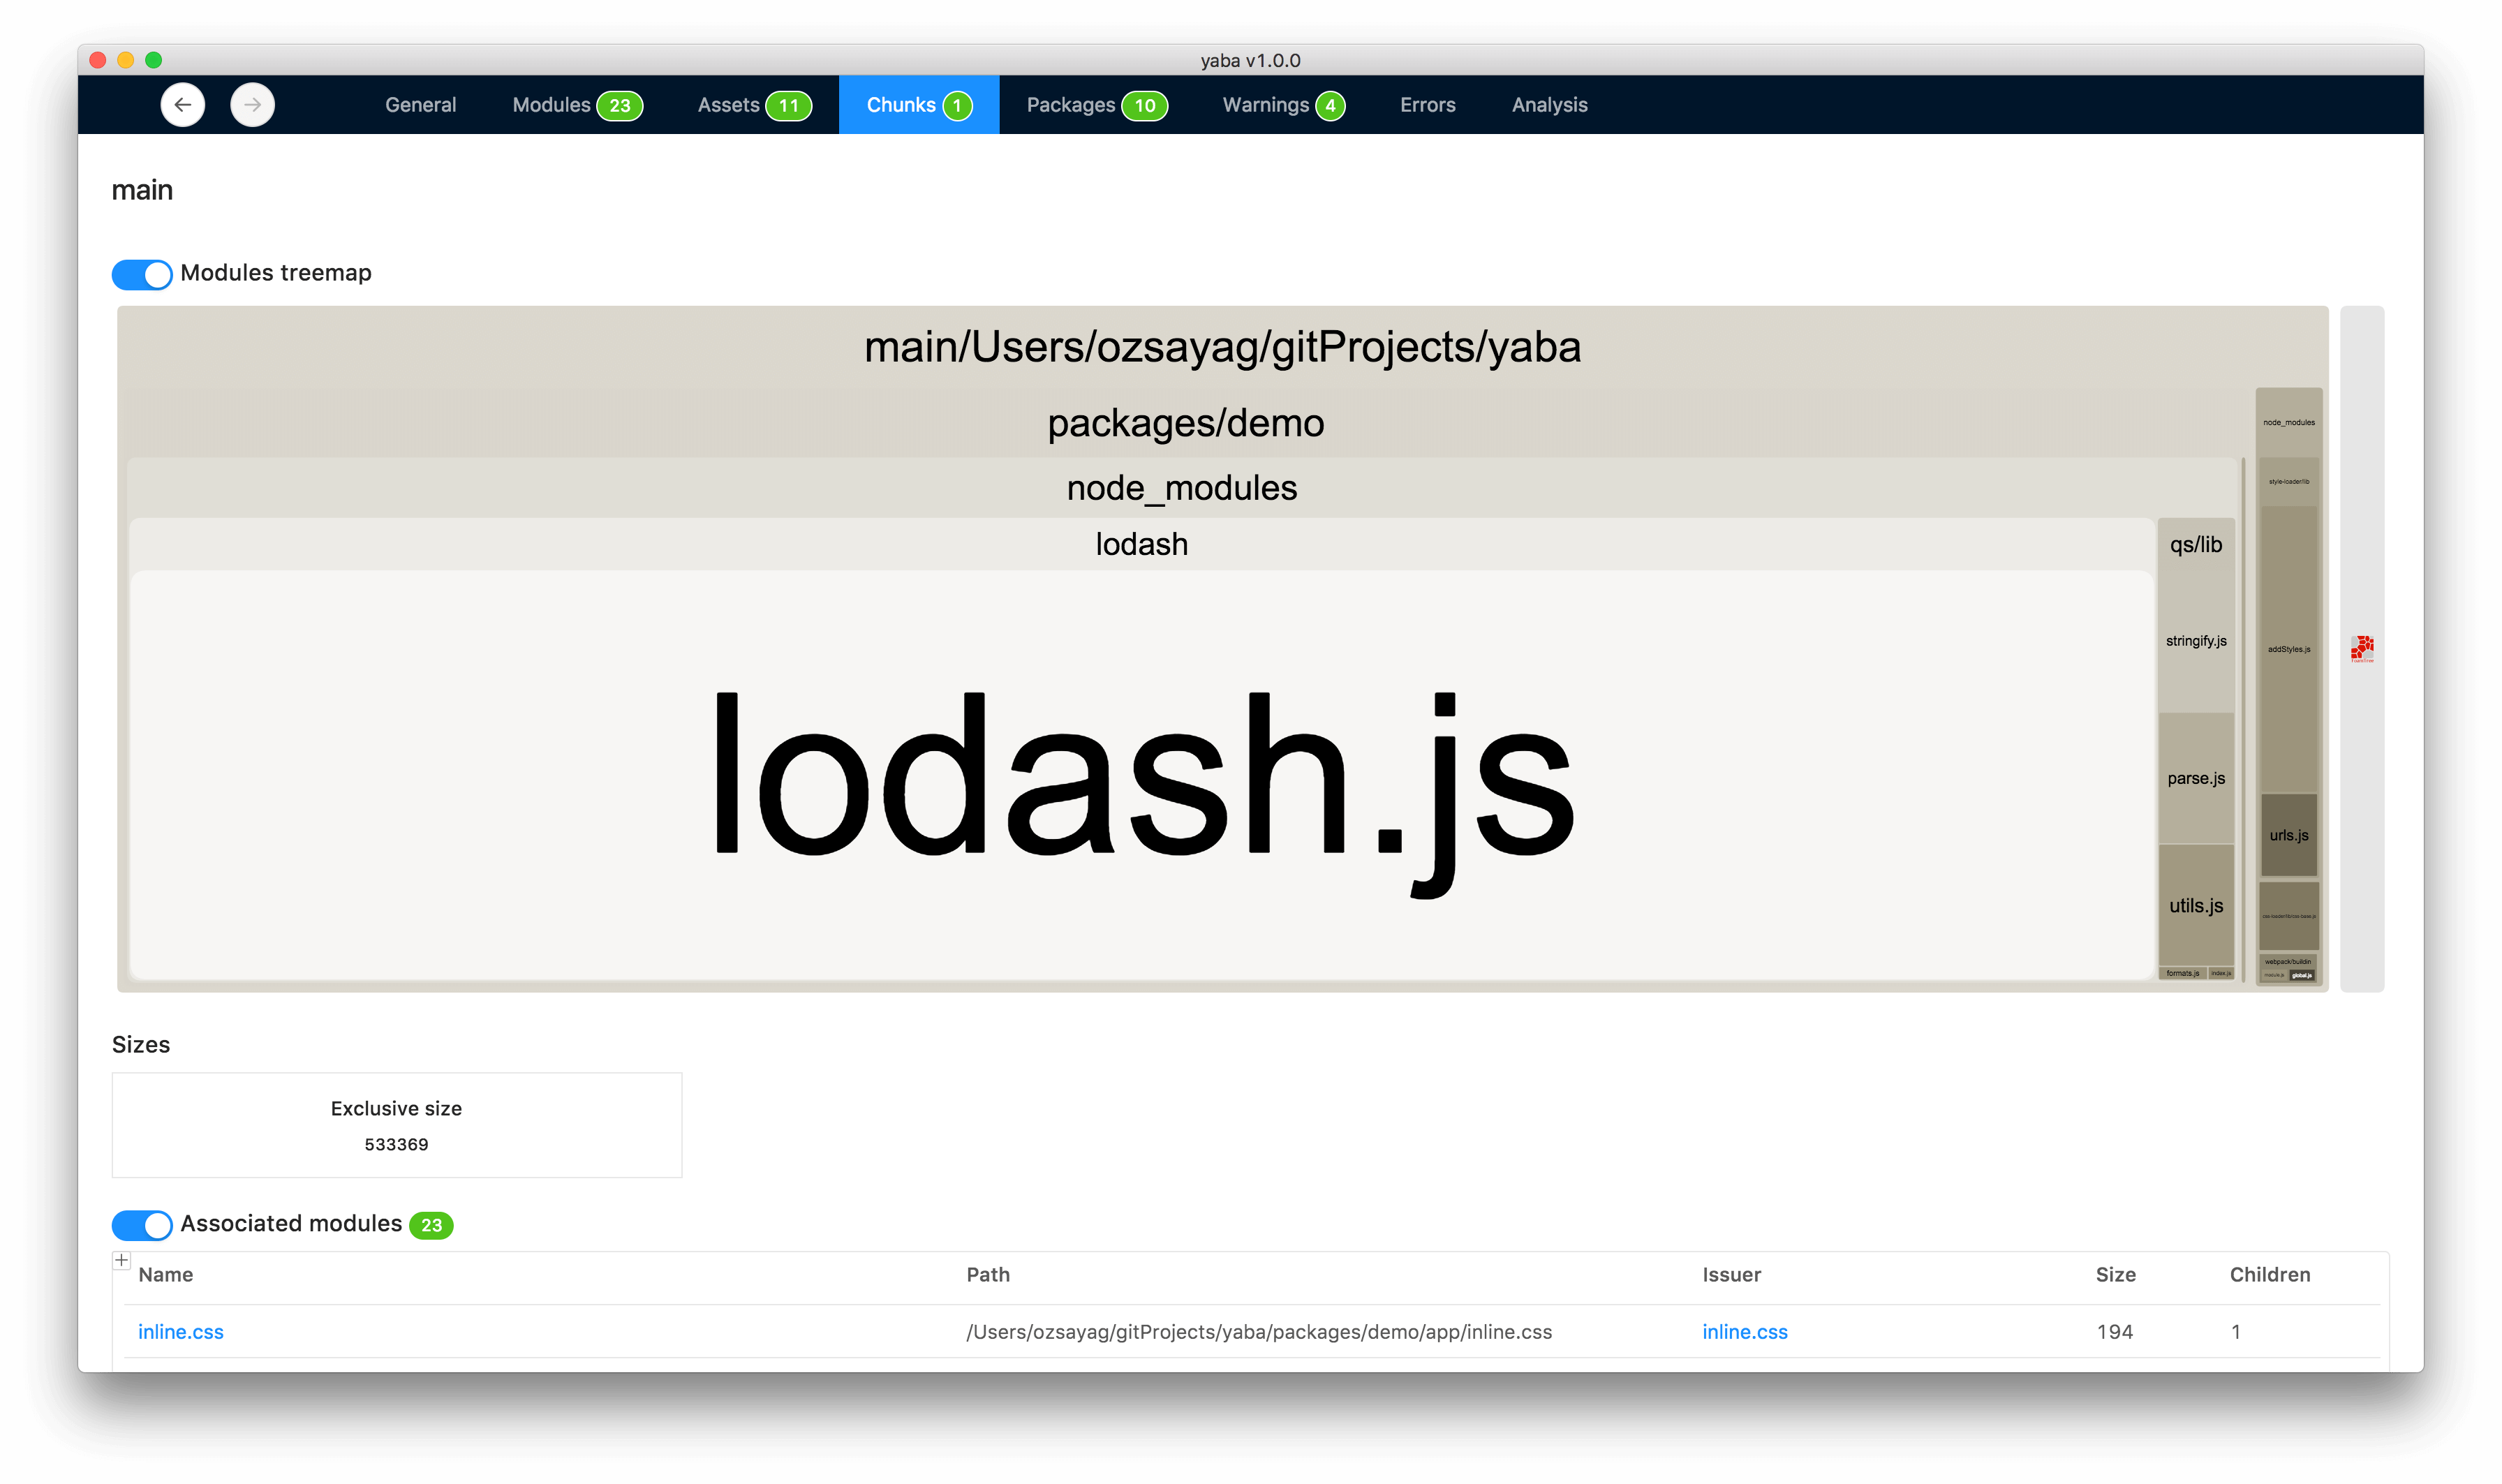The width and height of the screenshot is (2502, 1484).
Task: Expand all rows with the plus icon
Action: (121, 1260)
